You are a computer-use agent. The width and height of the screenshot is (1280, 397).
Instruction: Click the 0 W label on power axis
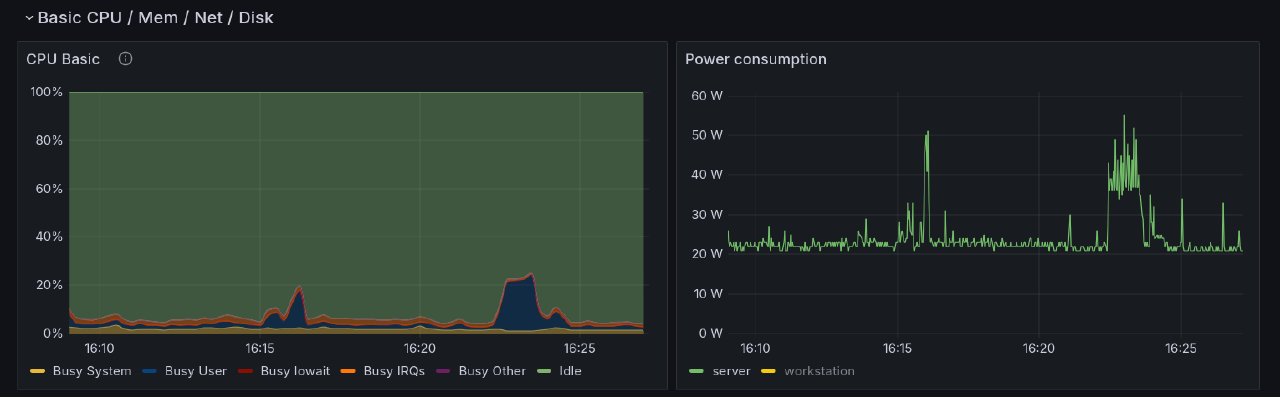click(x=711, y=332)
